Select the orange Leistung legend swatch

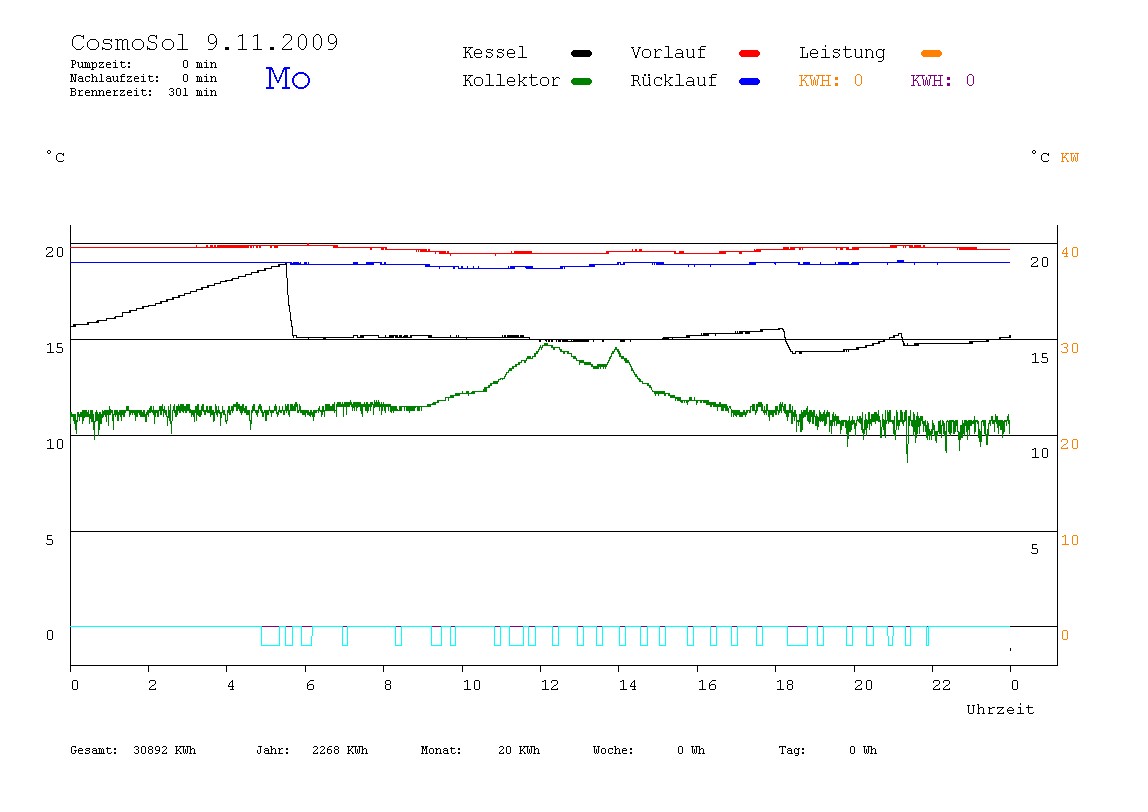pyautogui.click(x=931, y=53)
